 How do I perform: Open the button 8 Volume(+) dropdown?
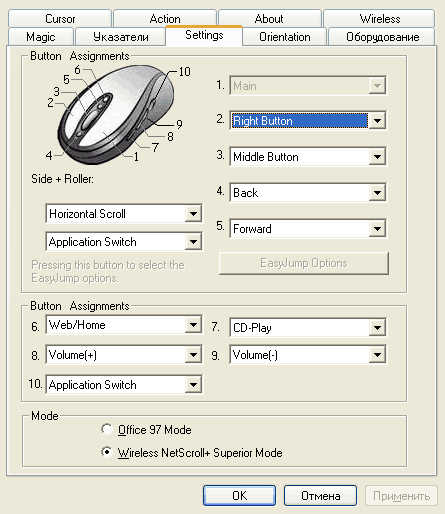(124, 355)
